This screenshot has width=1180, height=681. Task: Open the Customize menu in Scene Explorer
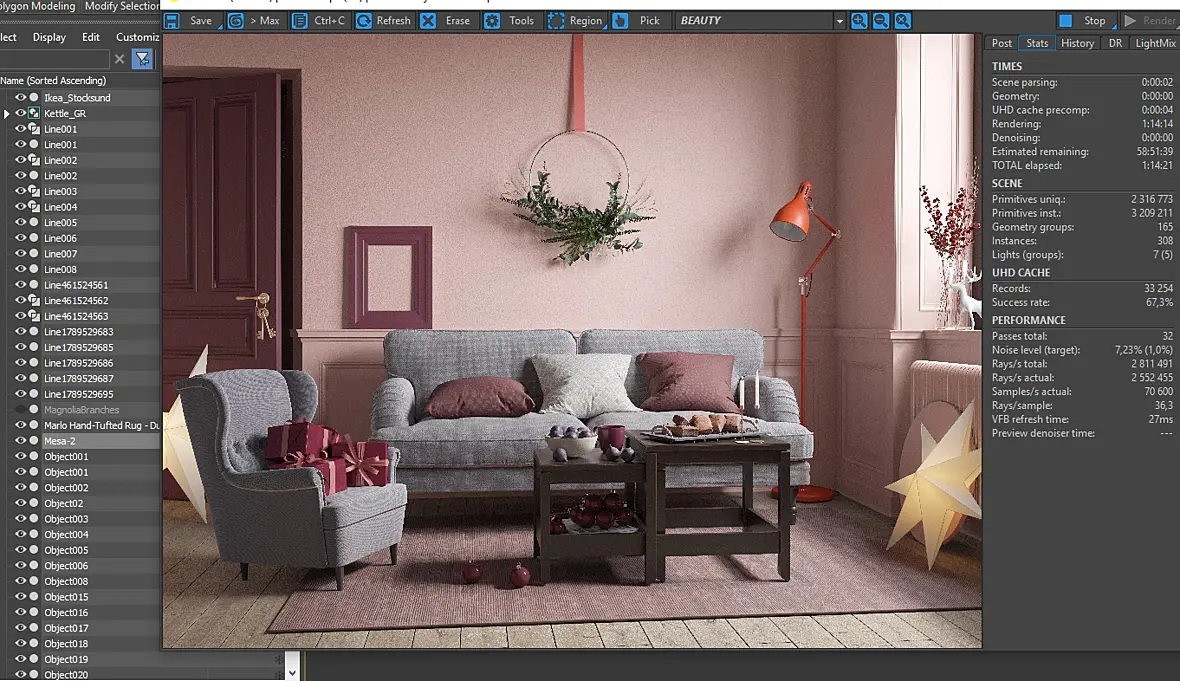[x=137, y=37]
